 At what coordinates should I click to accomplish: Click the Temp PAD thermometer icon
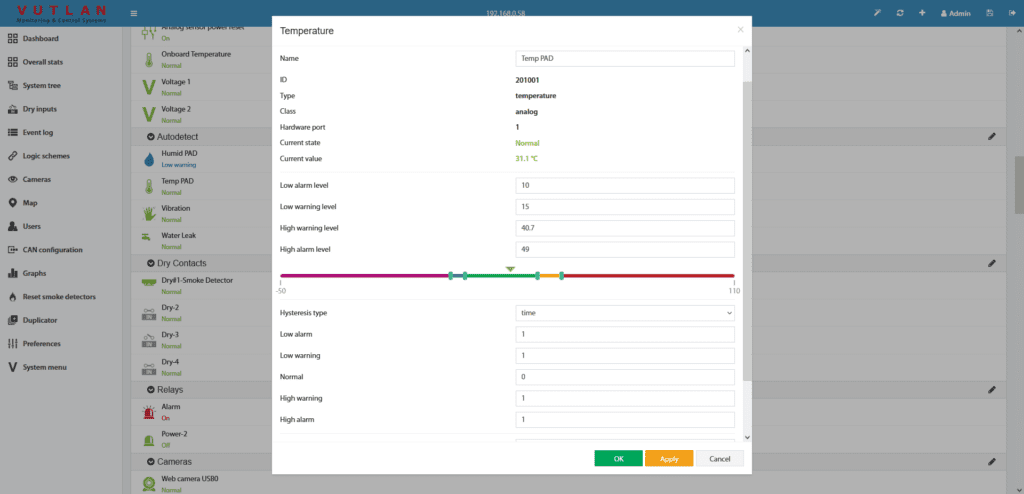(x=149, y=187)
